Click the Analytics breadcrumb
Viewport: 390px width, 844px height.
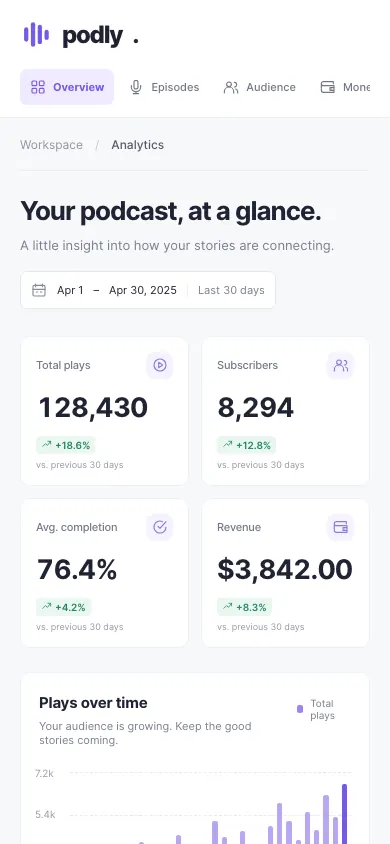pyautogui.click(x=138, y=145)
